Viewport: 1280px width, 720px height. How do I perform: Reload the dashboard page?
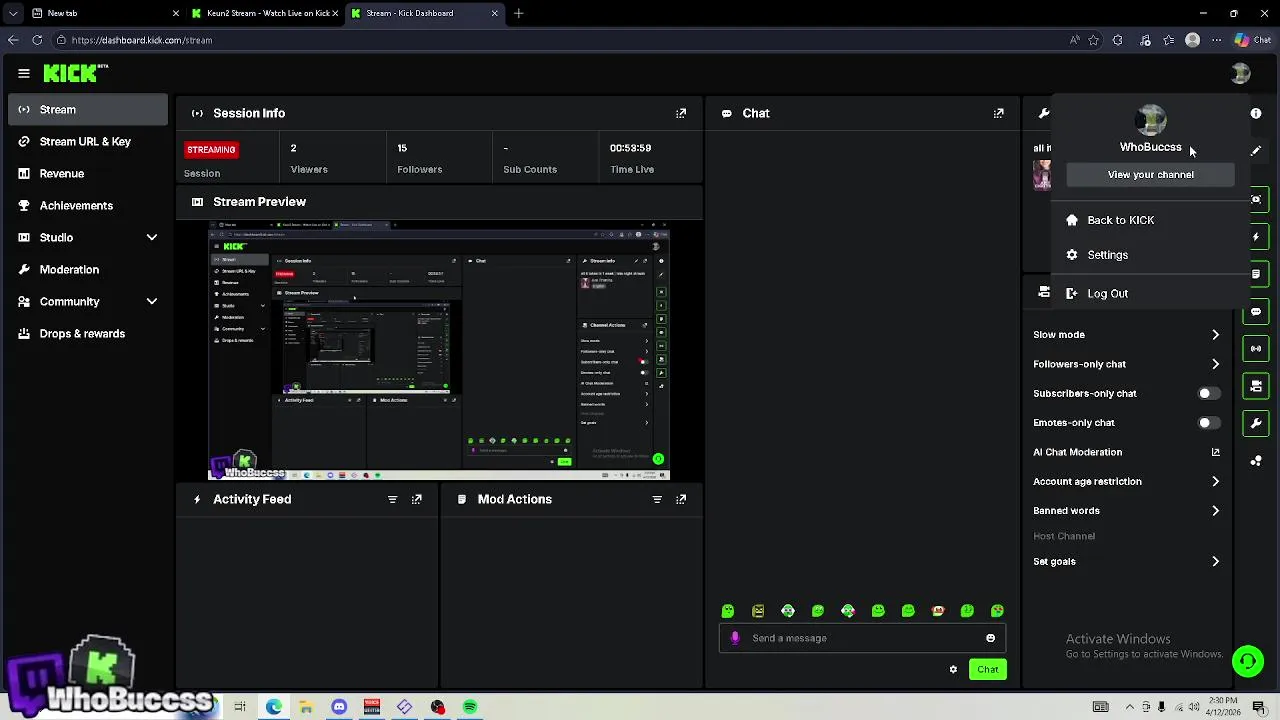click(37, 40)
